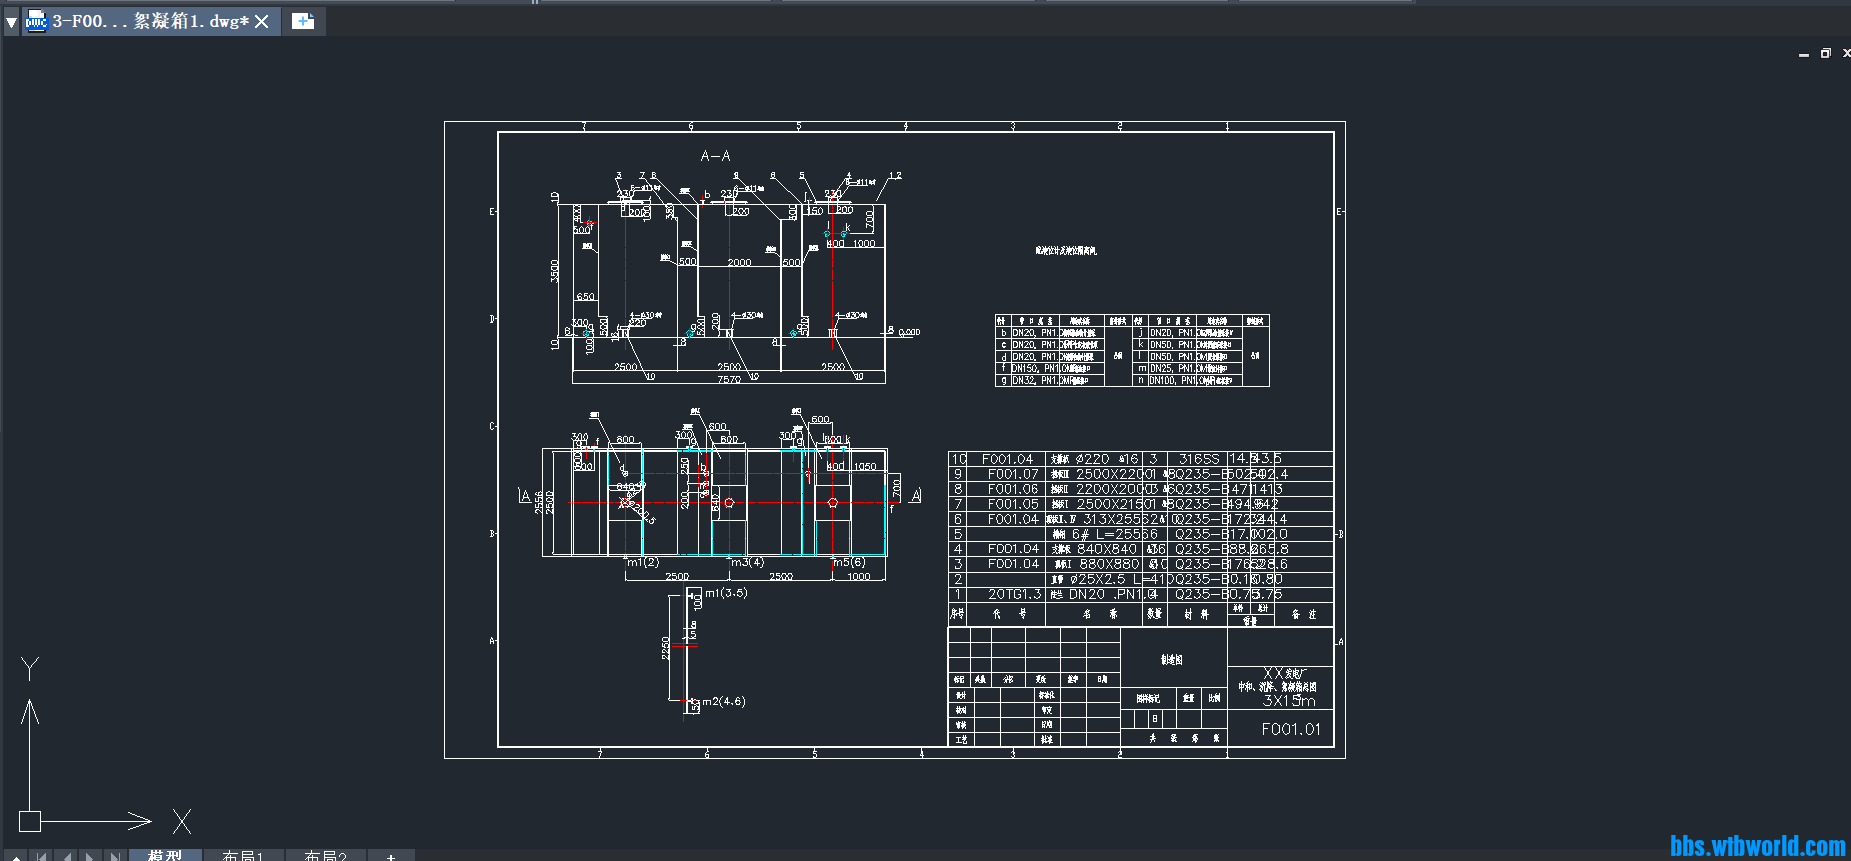This screenshot has width=1851, height=861.
Task: Jump to the last layout tab
Action: click(x=115, y=856)
